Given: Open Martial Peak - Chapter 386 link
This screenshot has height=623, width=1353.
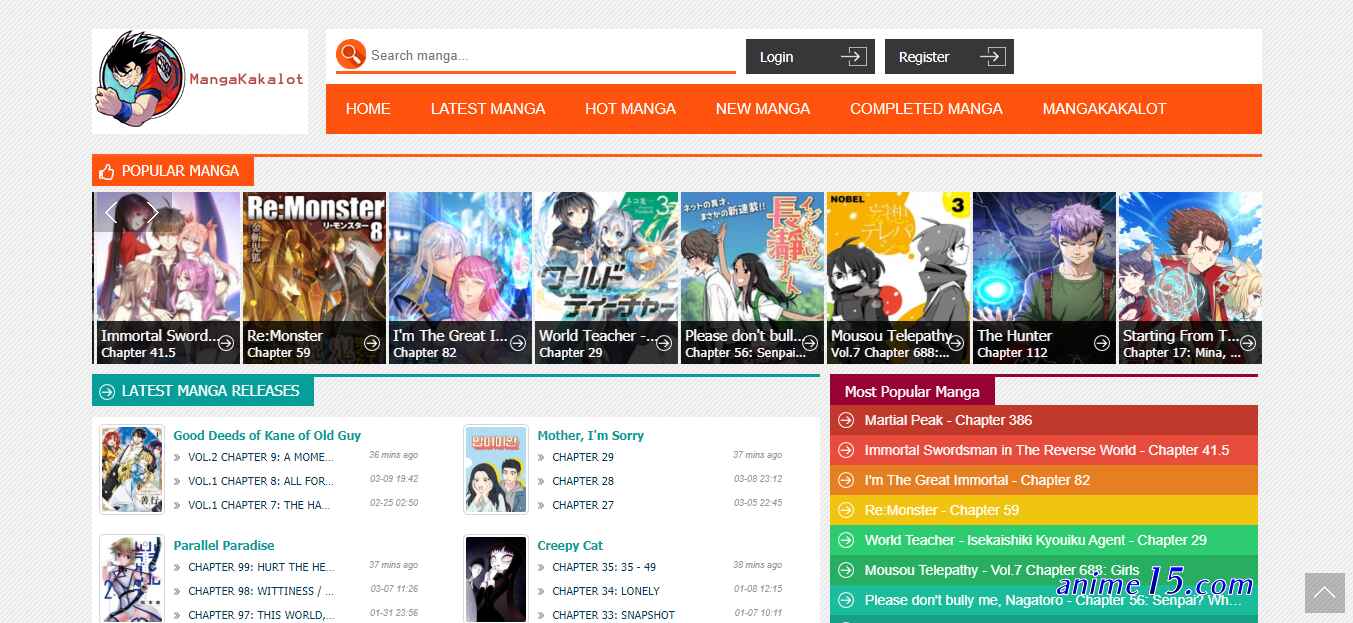Looking at the screenshot, I should pyautogui.click(x=948, y=420).
